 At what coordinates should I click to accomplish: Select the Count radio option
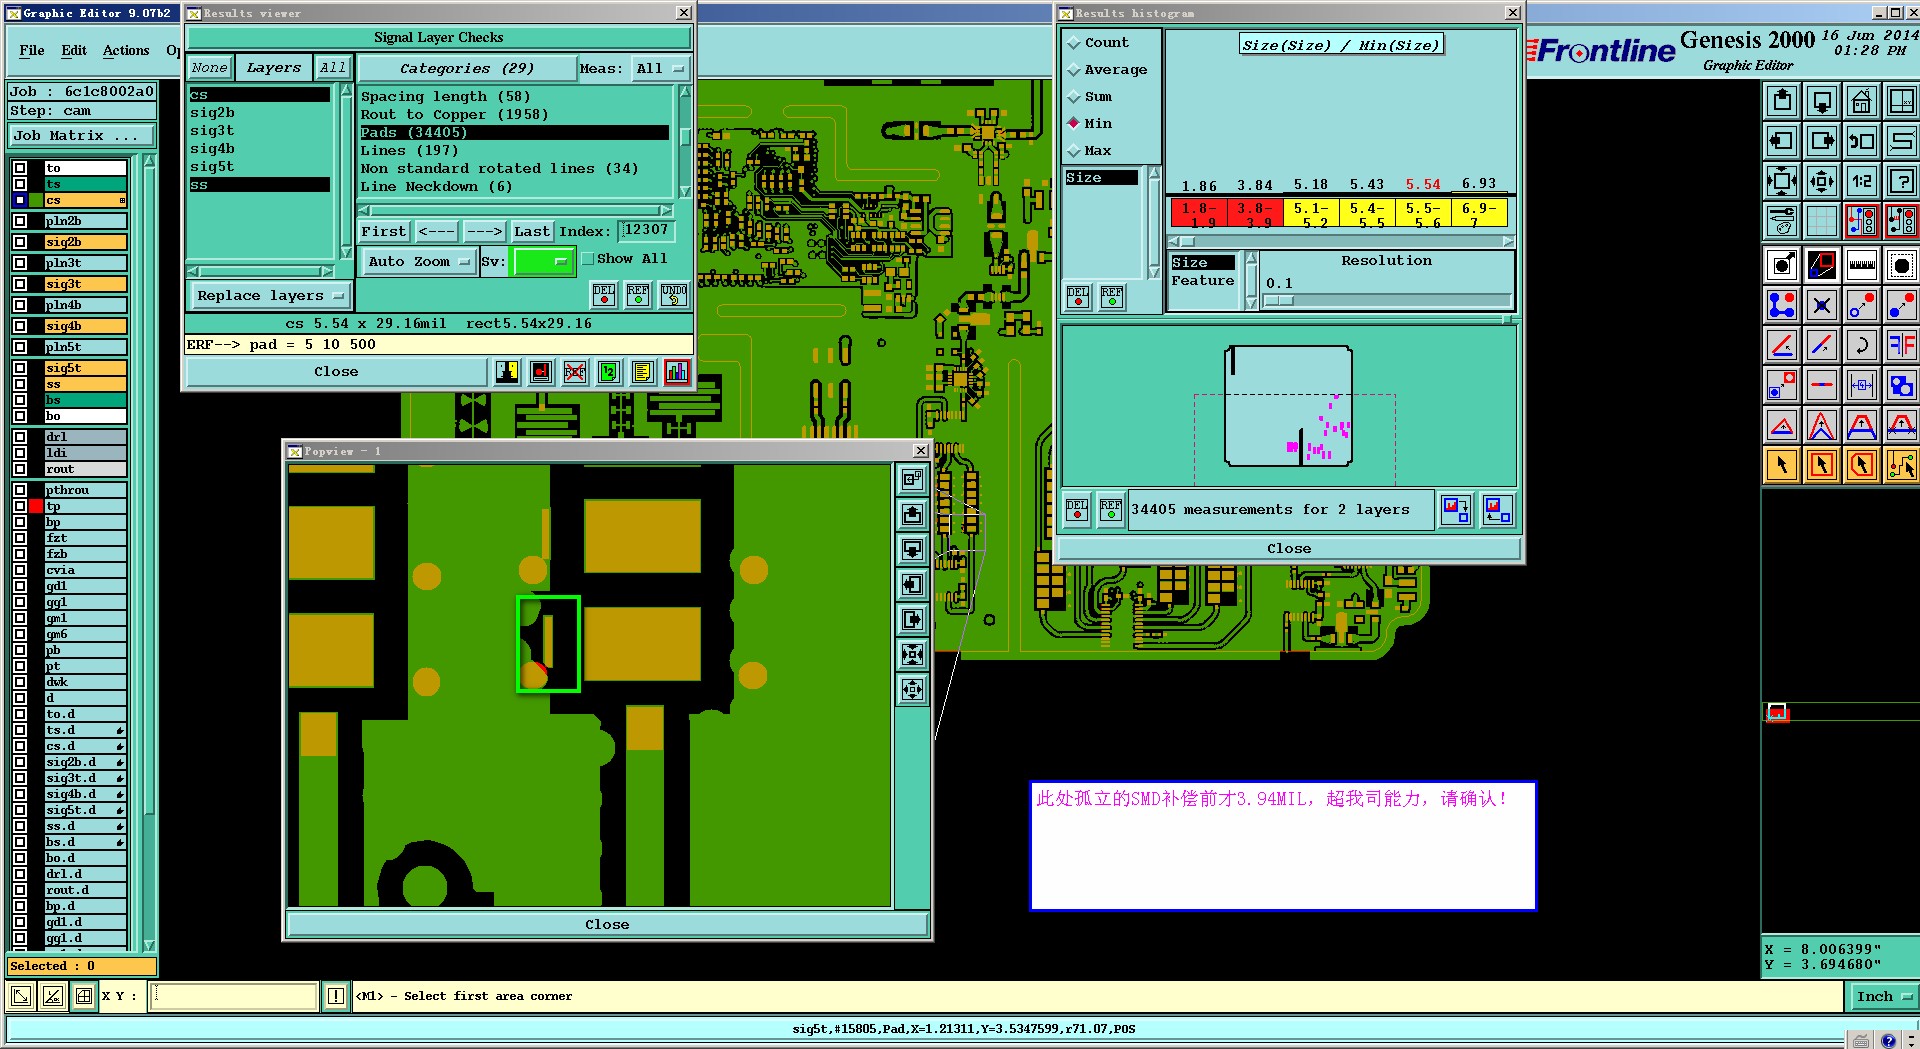pyautogui.click(x=1098, y=43)
